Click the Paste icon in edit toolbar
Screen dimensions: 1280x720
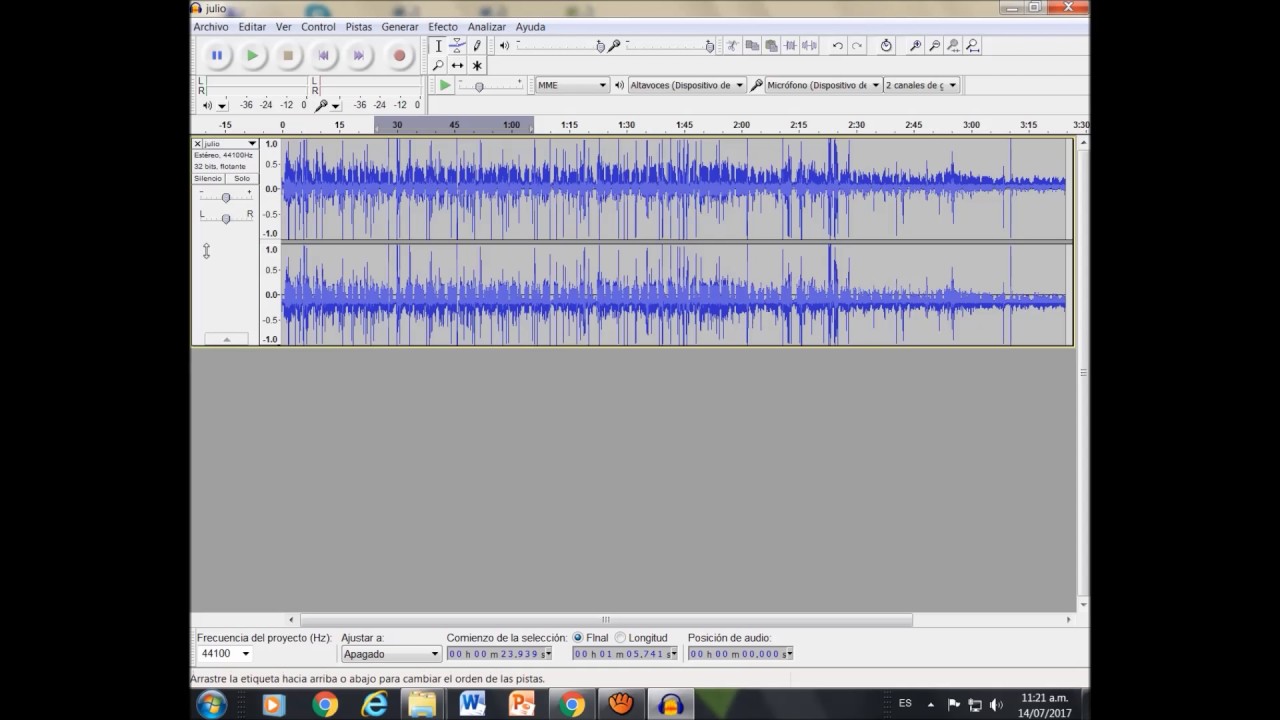coord(771,46)
